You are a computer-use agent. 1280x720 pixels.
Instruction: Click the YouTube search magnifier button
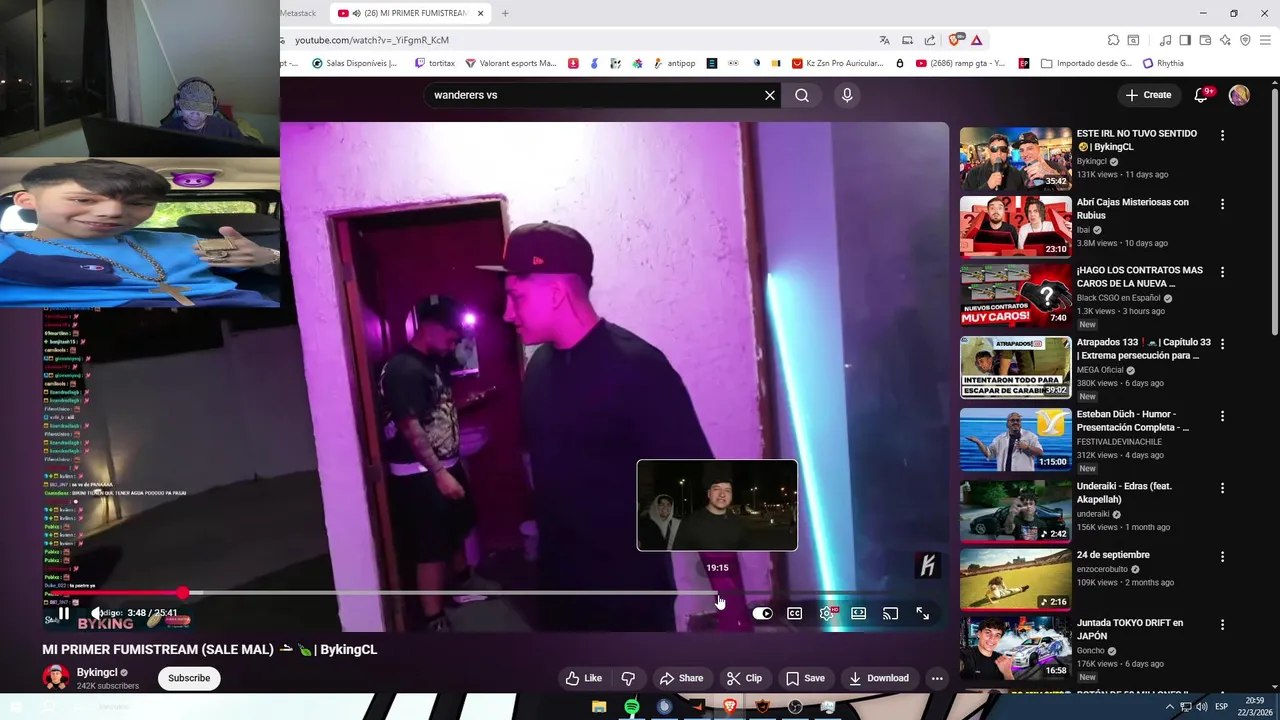[802, 95]
